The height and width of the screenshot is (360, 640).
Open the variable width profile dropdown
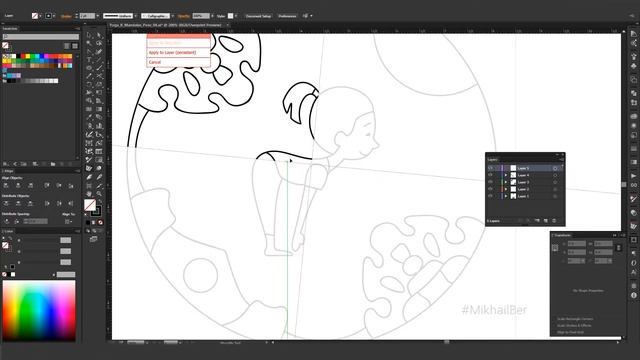pyautogui.click(x=135, y=16)
